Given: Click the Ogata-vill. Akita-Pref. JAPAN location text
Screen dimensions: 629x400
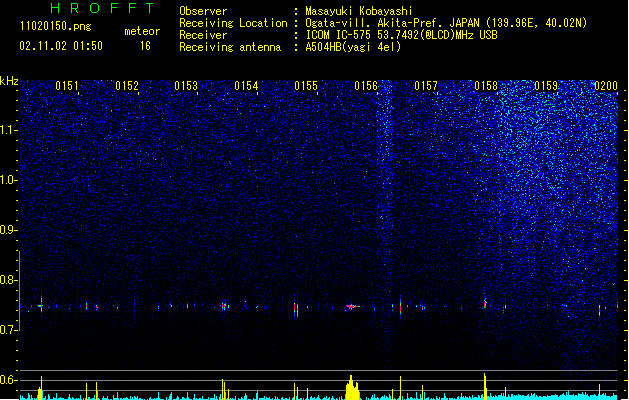Looking at the screenshot, I should (446, 23).
